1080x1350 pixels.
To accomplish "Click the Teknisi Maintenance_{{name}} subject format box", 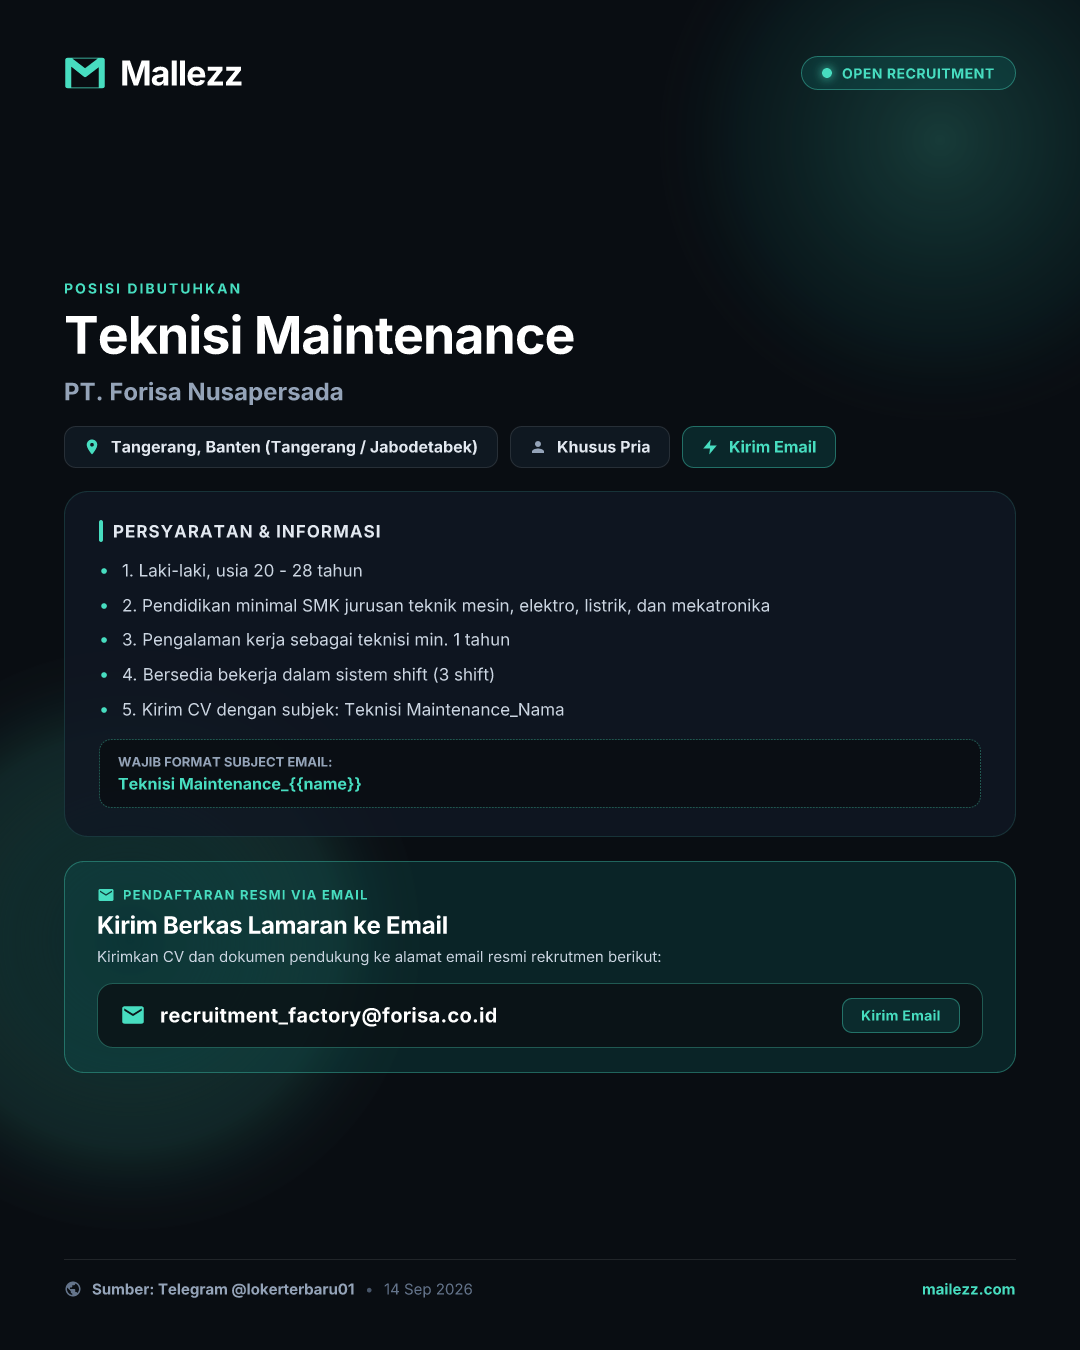I will point(540,773).
